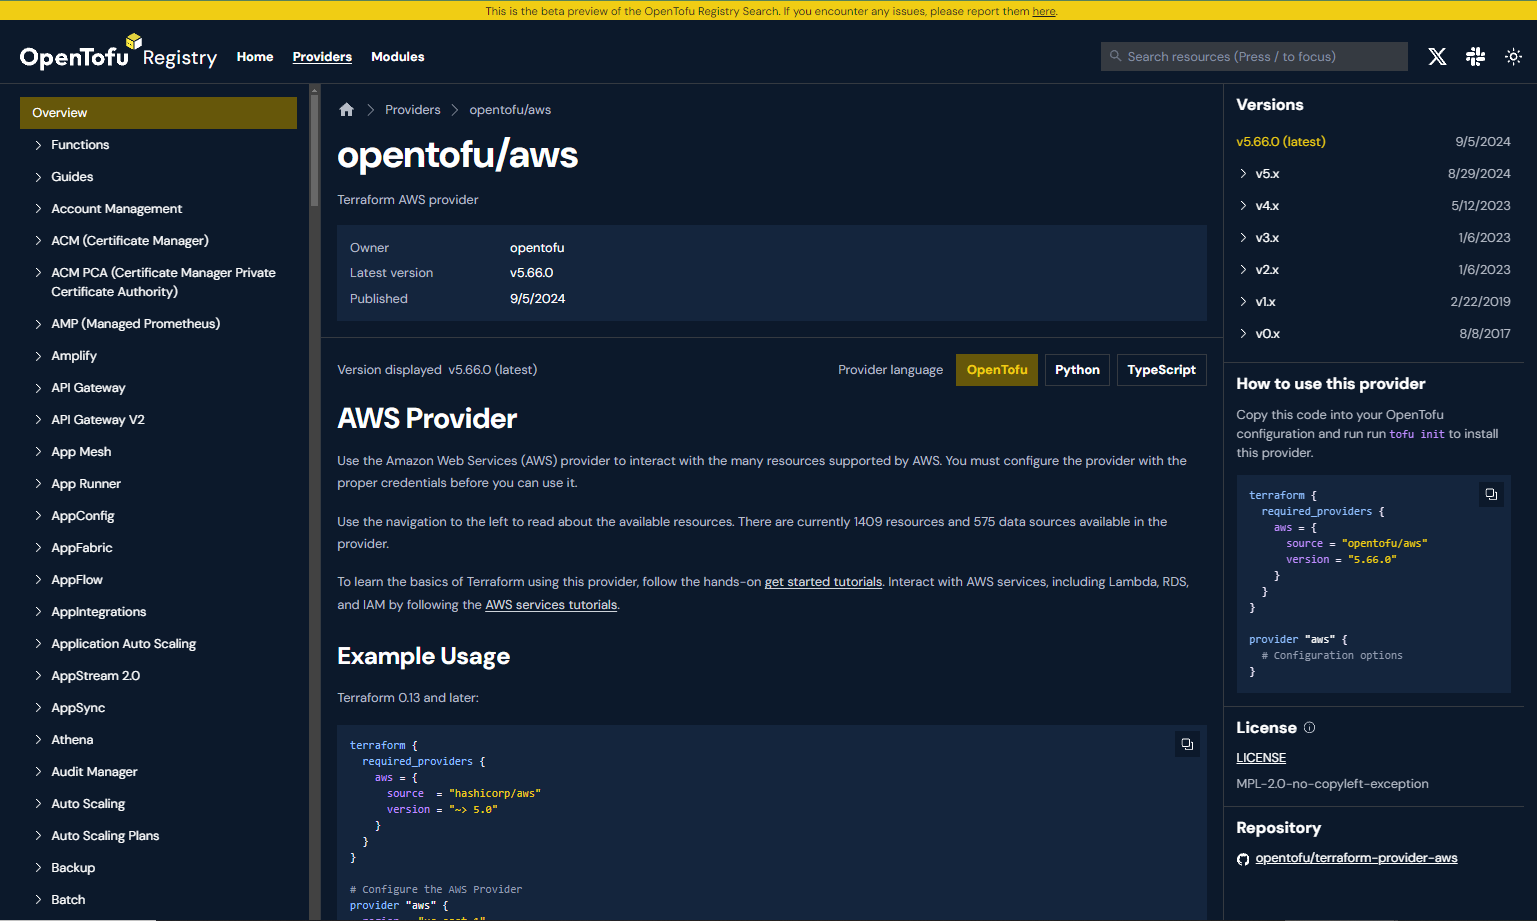Click the OpenTofu Registry logo
Image resolution: width=1537 pixels, height=921 pixels.
coord(118,54)
